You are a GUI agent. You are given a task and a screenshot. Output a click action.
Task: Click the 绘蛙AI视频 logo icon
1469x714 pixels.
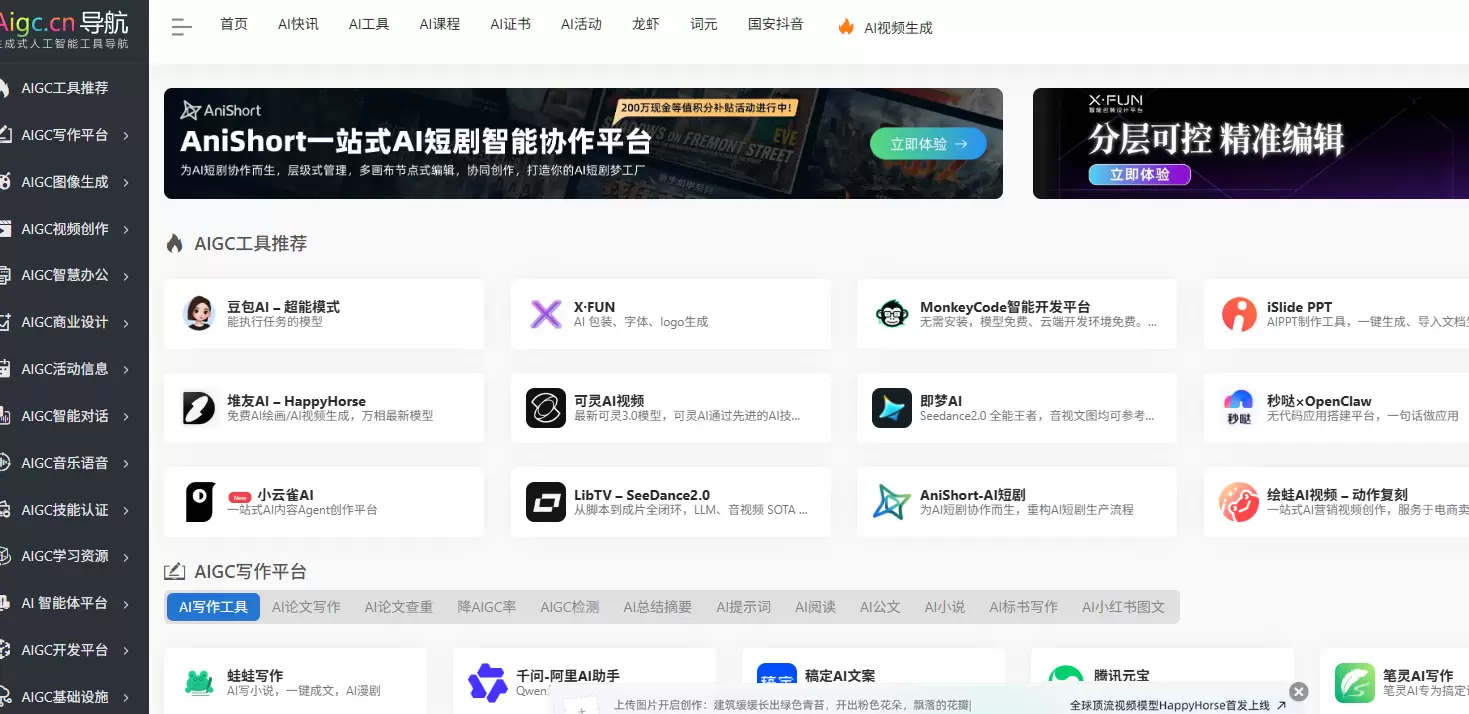tap(1239, 502)
